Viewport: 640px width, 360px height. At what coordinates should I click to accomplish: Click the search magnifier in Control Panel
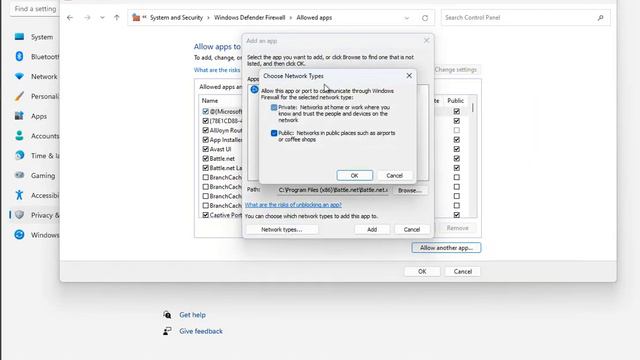600,18
